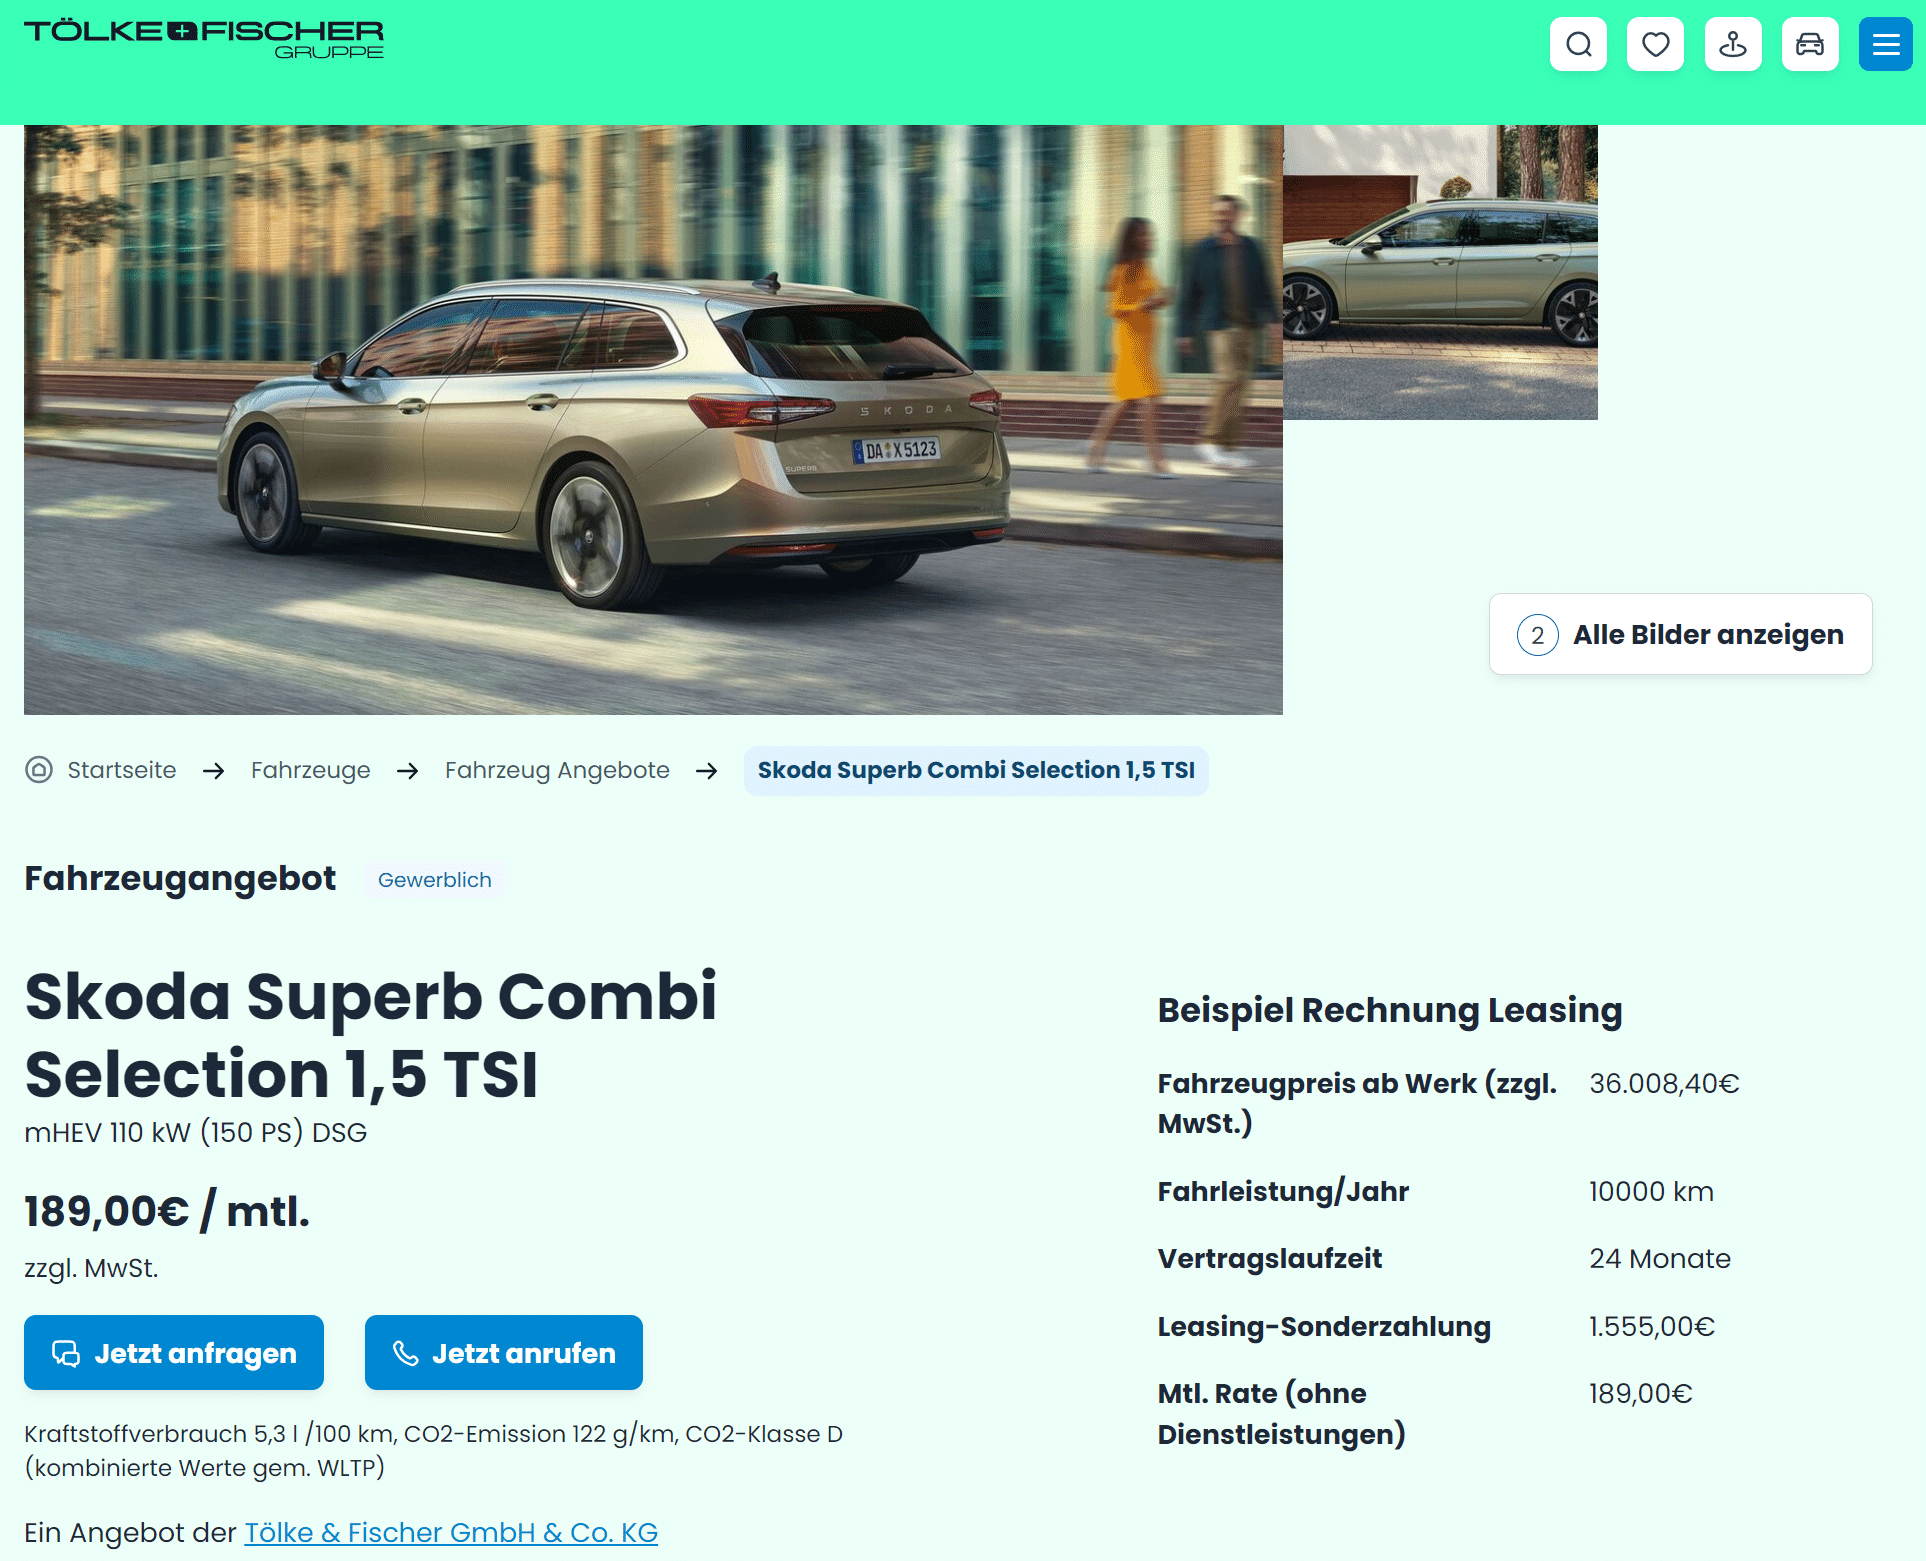The image size is (1926, 1561).
Task: Click the image count badge showing 2
Action: point(1537,635)
